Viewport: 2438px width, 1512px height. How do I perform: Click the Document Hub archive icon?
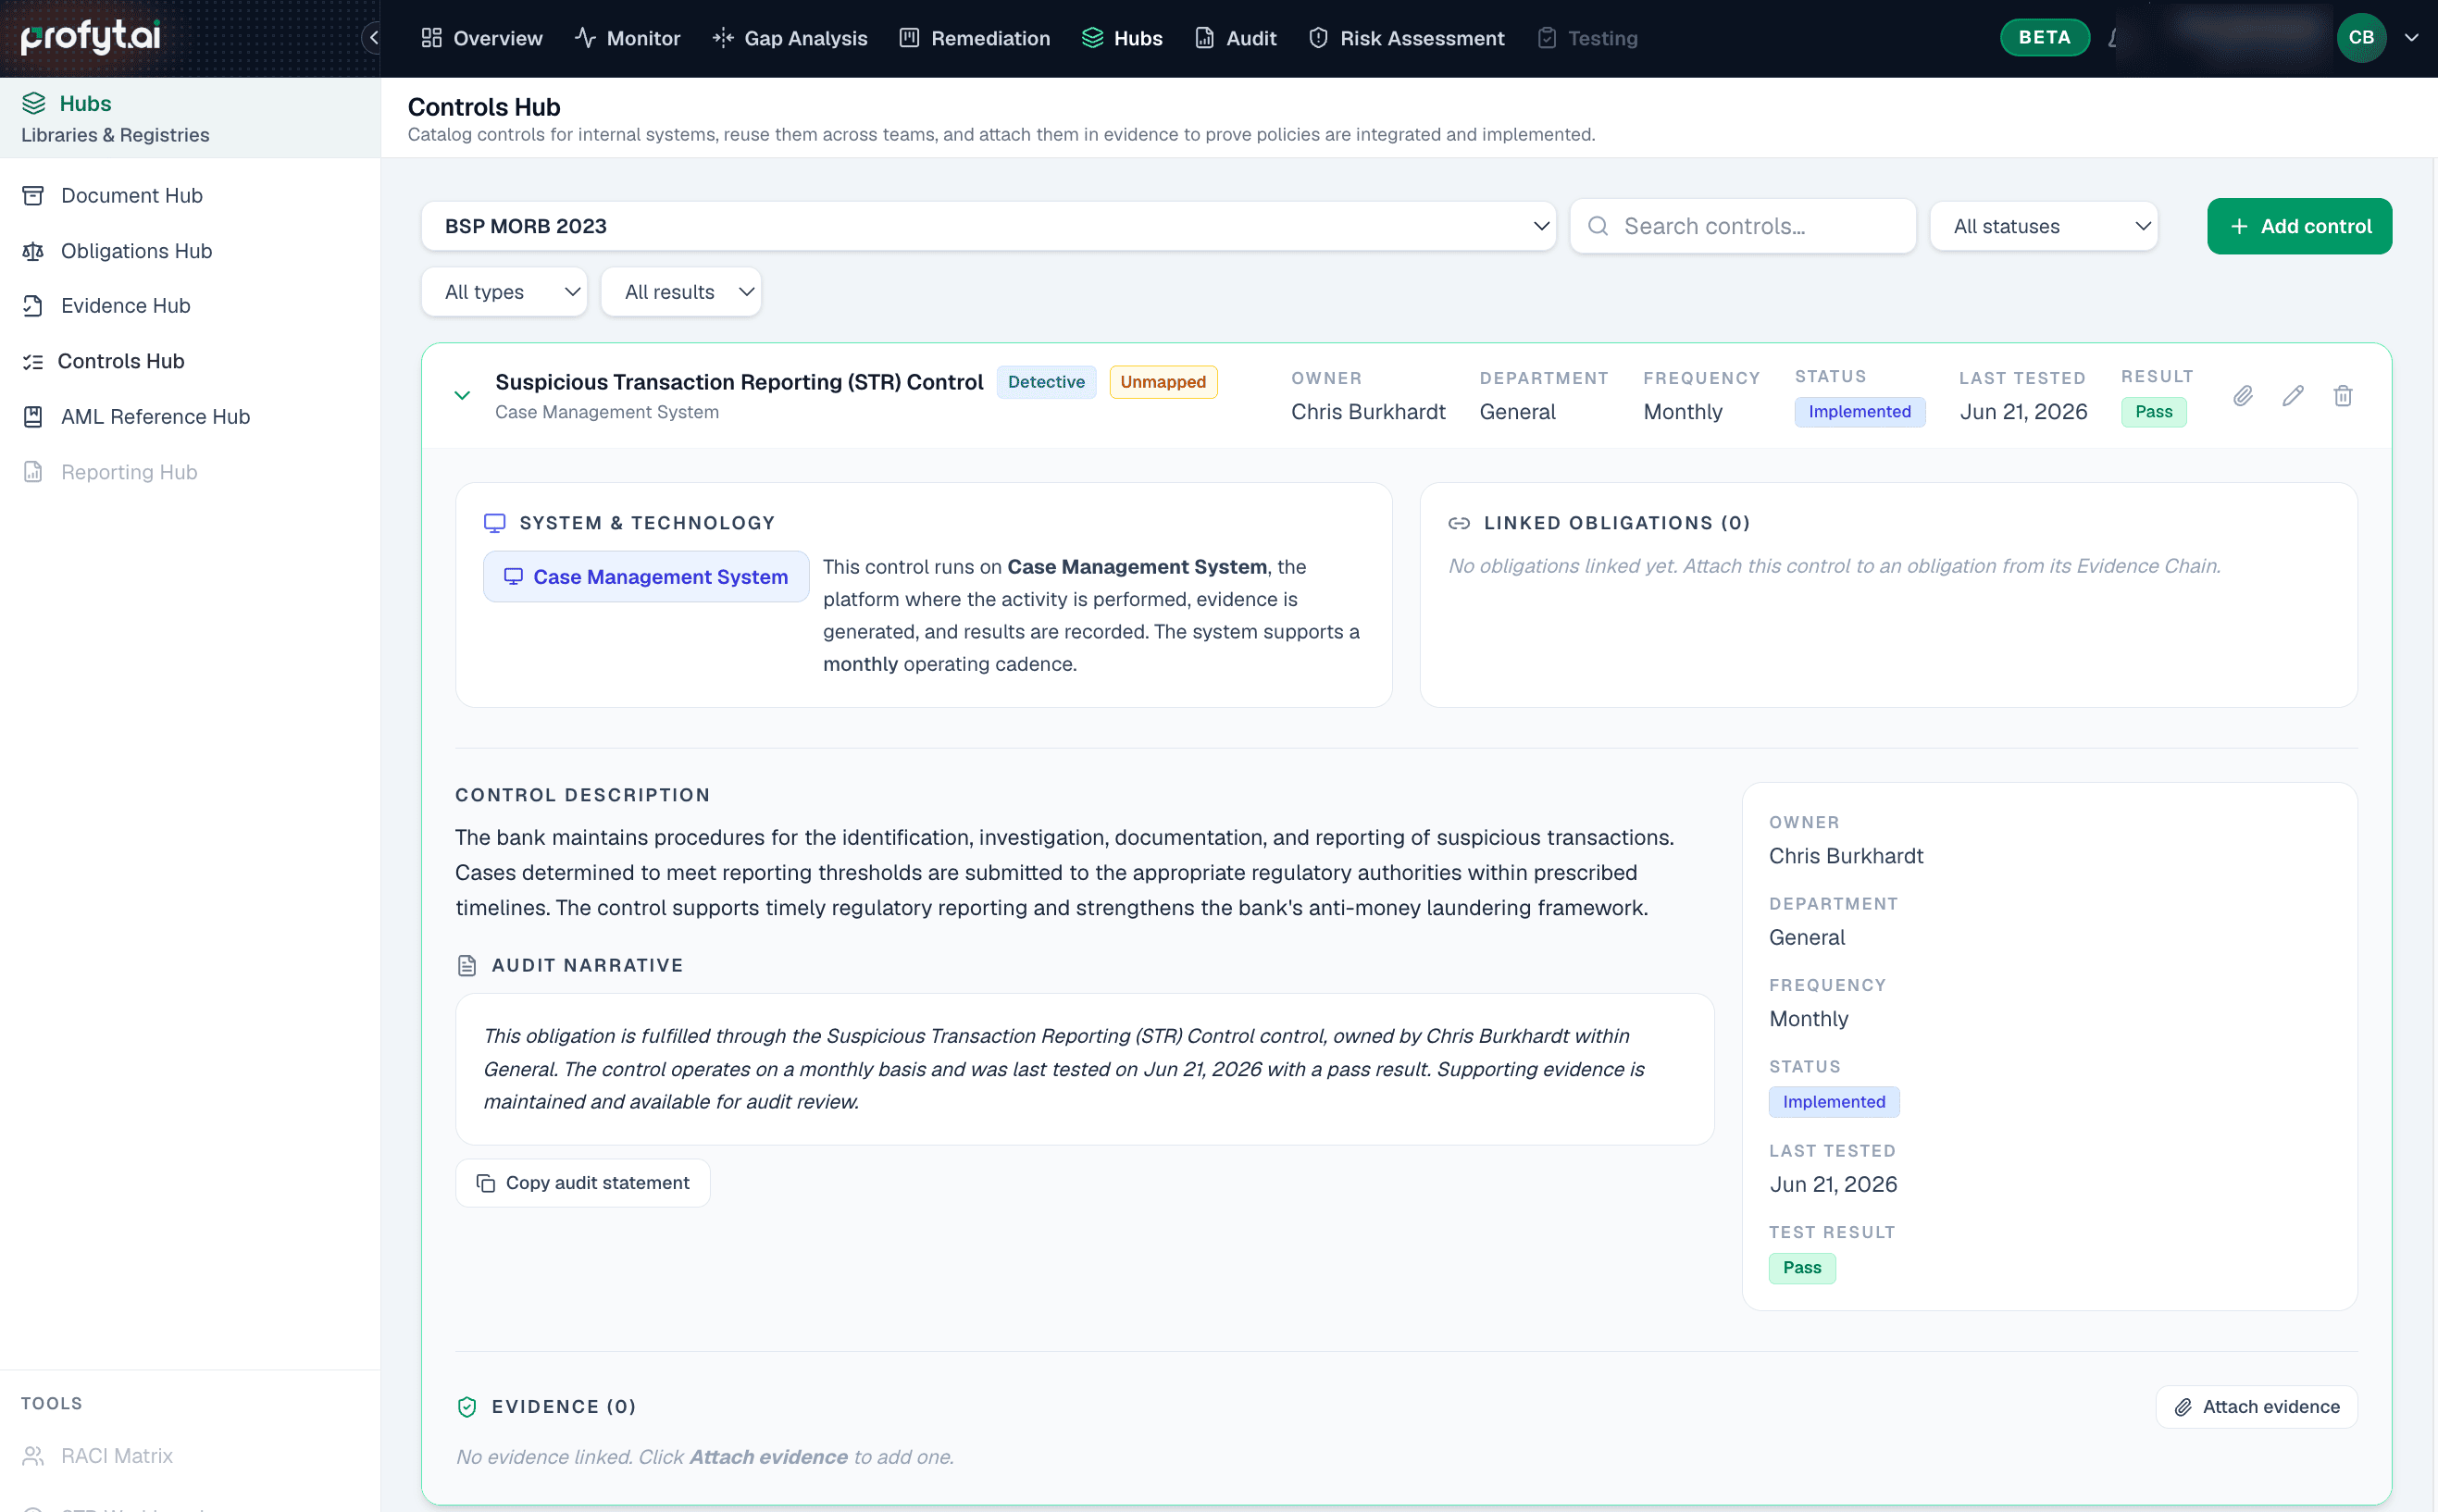pyautogui.click(x=33, y=196)
